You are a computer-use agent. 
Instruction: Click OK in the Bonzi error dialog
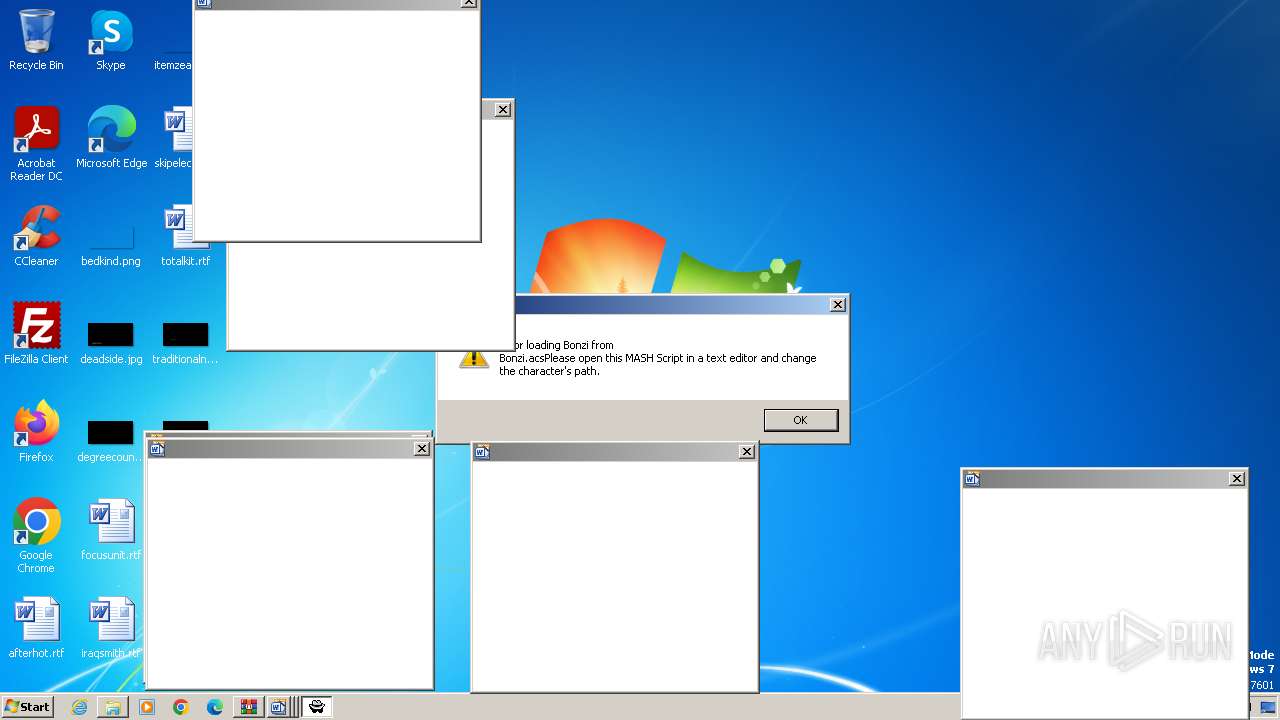(x=800, y=420)
